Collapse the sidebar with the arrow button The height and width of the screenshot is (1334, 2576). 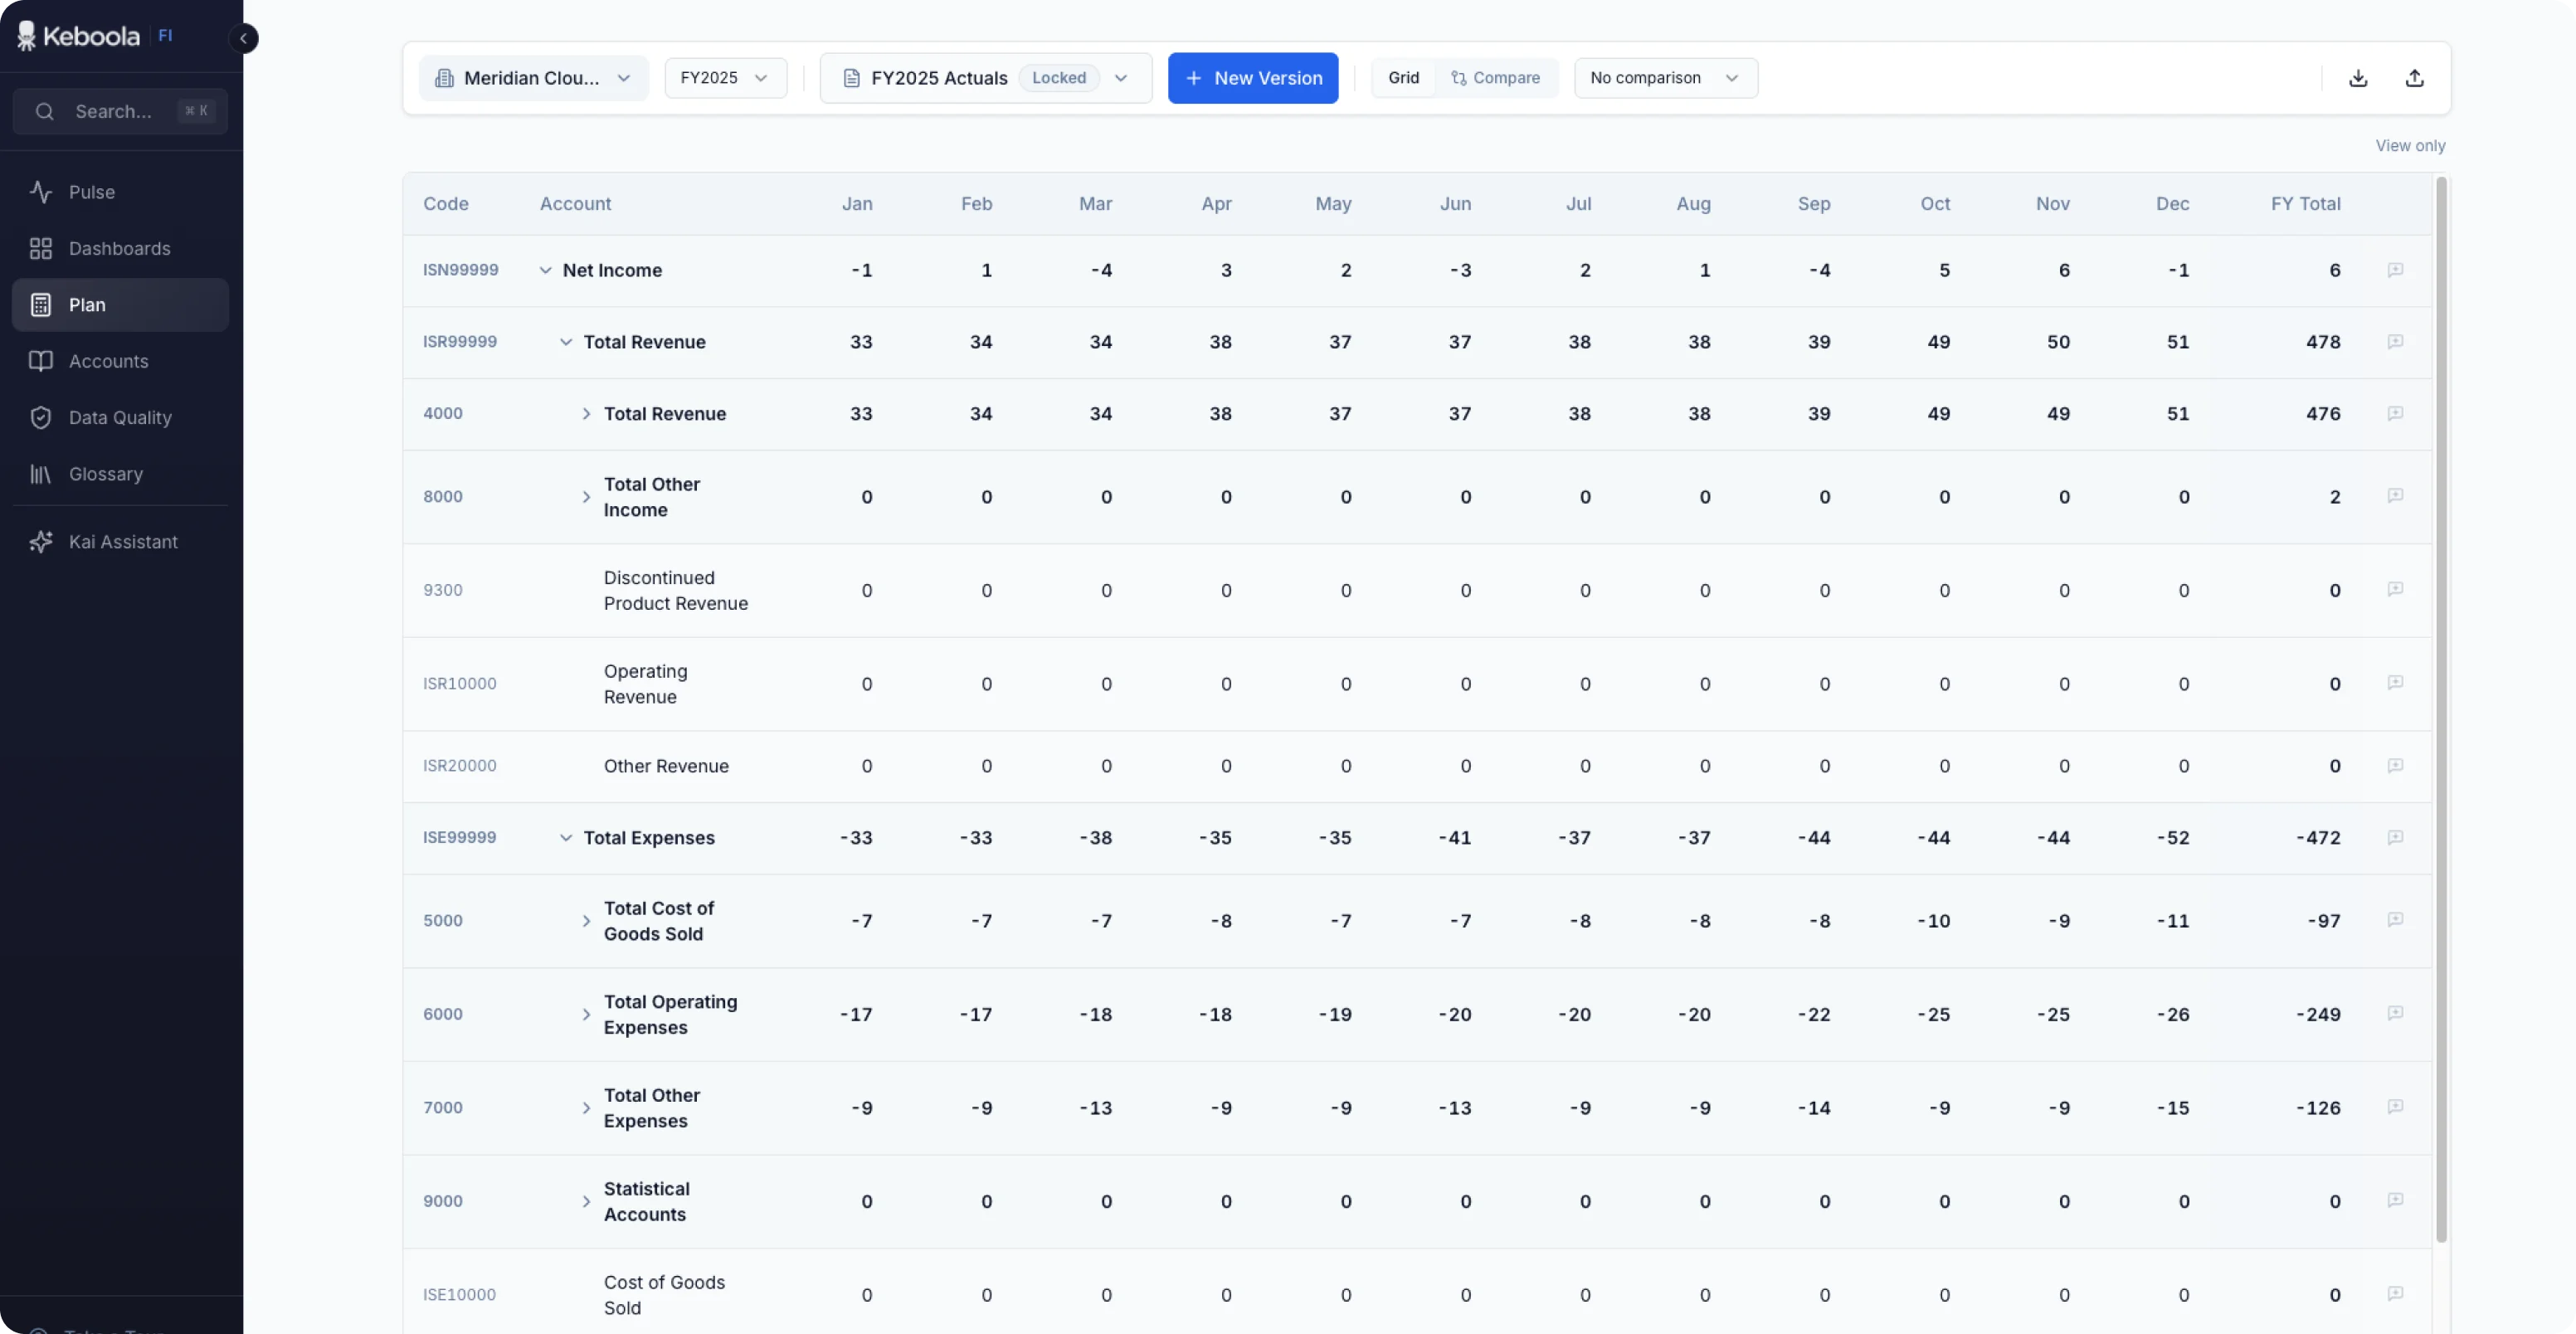click(x=243, y=38)
